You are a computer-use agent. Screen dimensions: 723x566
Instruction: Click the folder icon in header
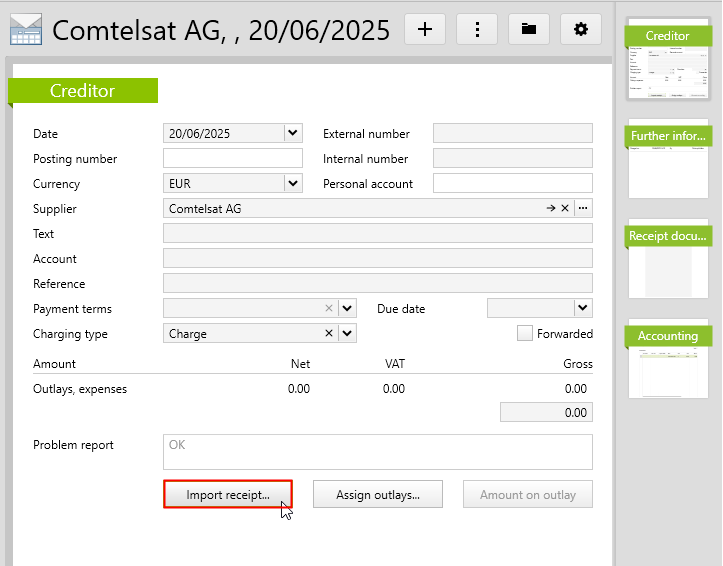point(529,29)
